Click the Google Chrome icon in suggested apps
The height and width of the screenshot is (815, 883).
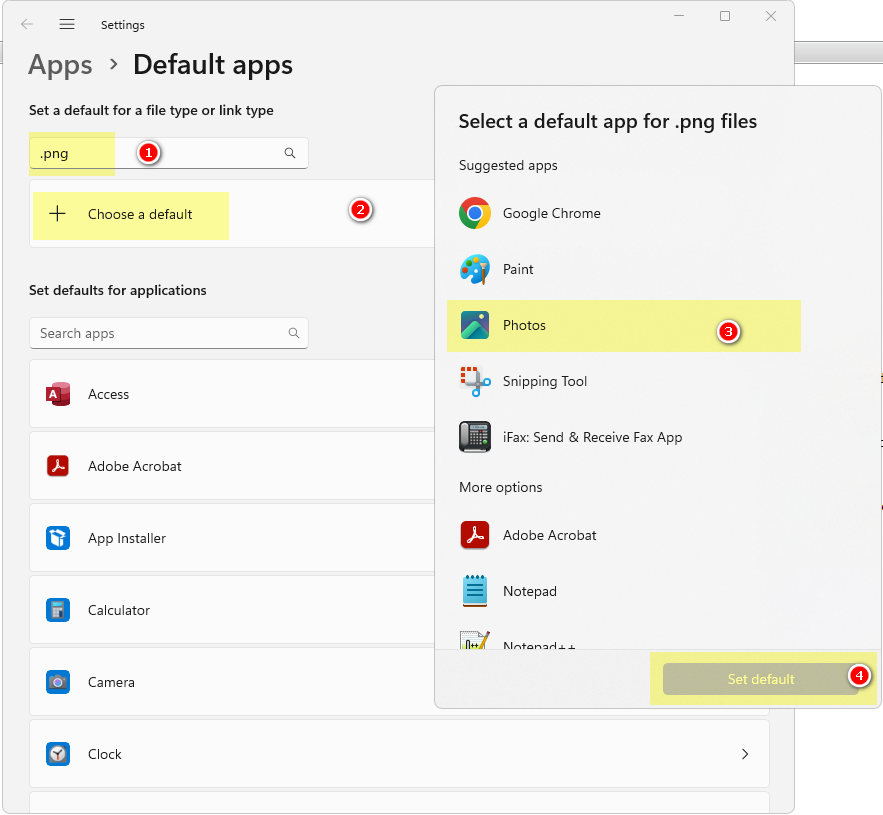pyautogui.click(x=475, y=213)
